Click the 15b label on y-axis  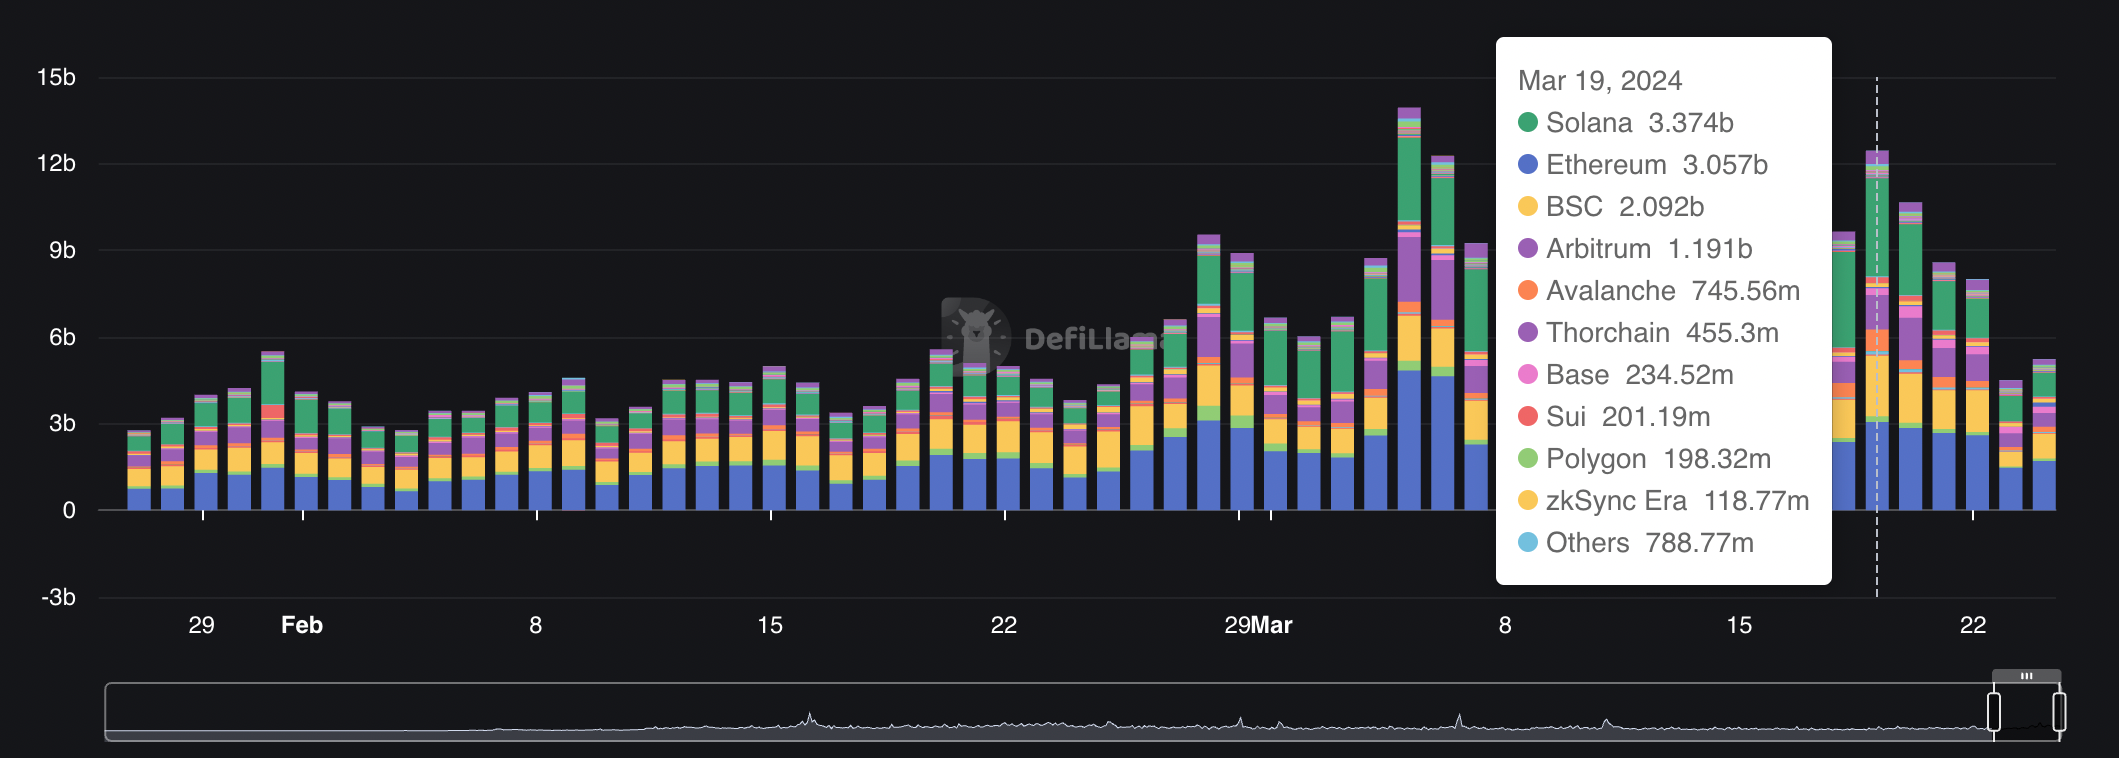tap(56, 77)
